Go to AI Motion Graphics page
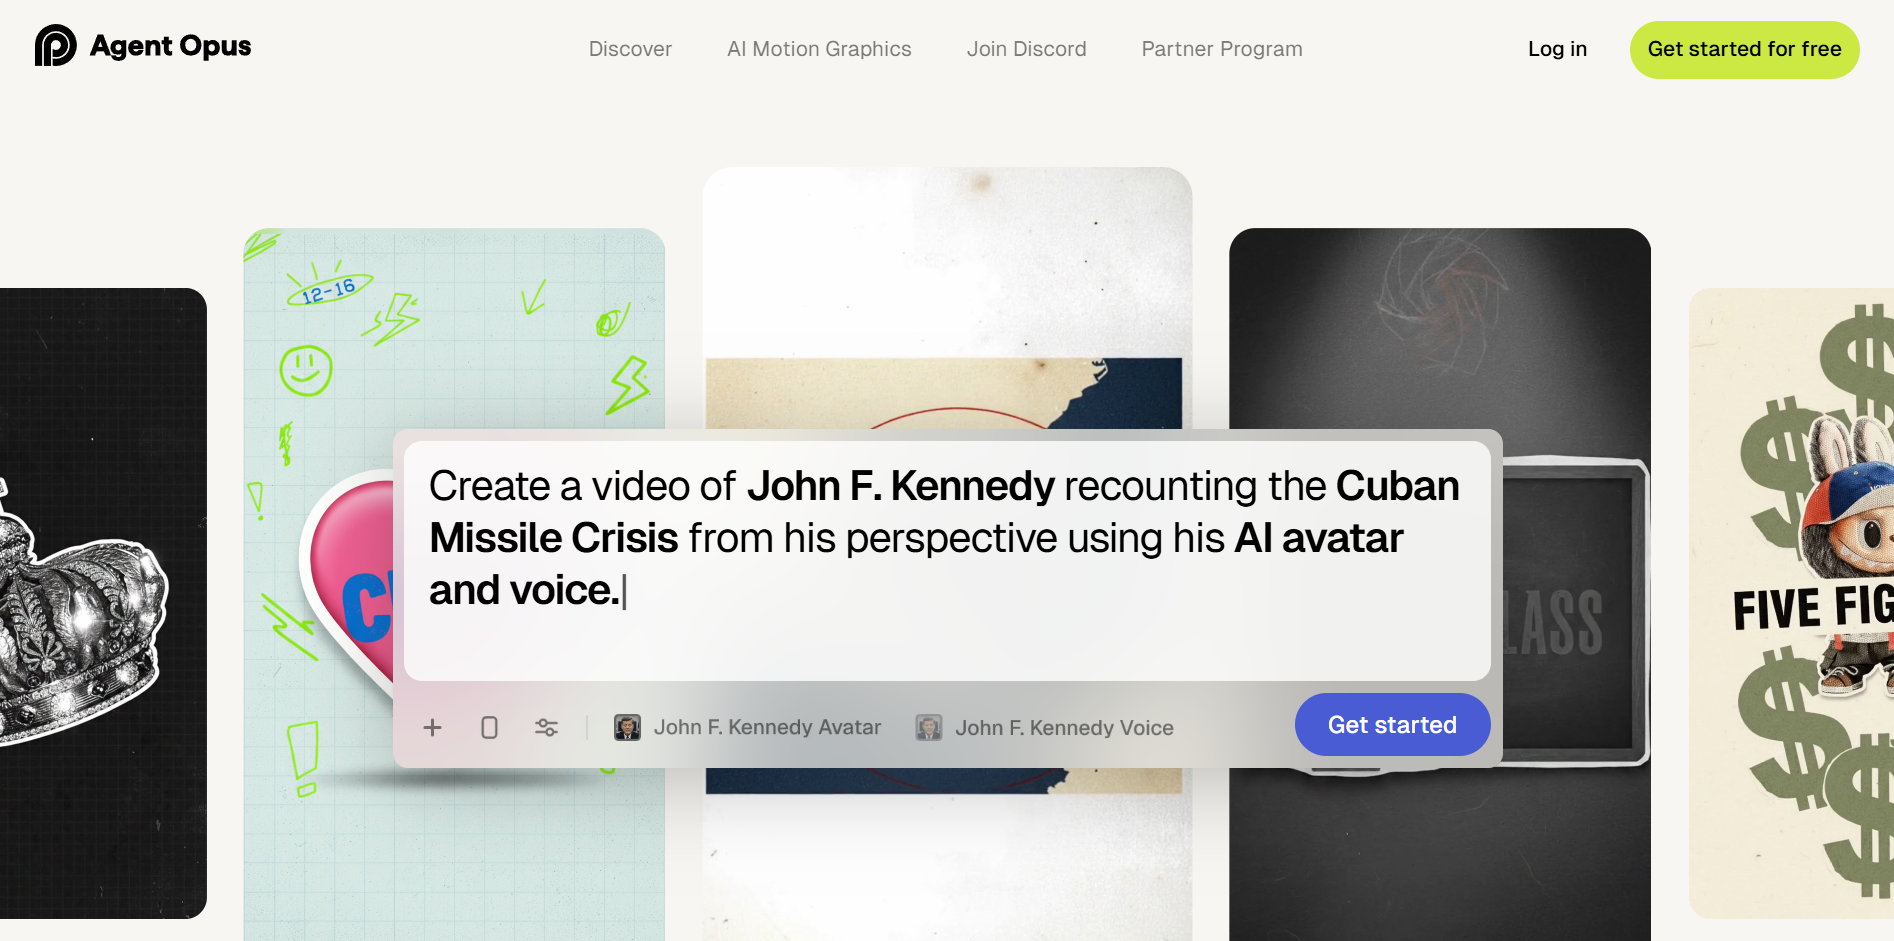This screenshot has height=941, width=1894. click(x=819, y=49)
